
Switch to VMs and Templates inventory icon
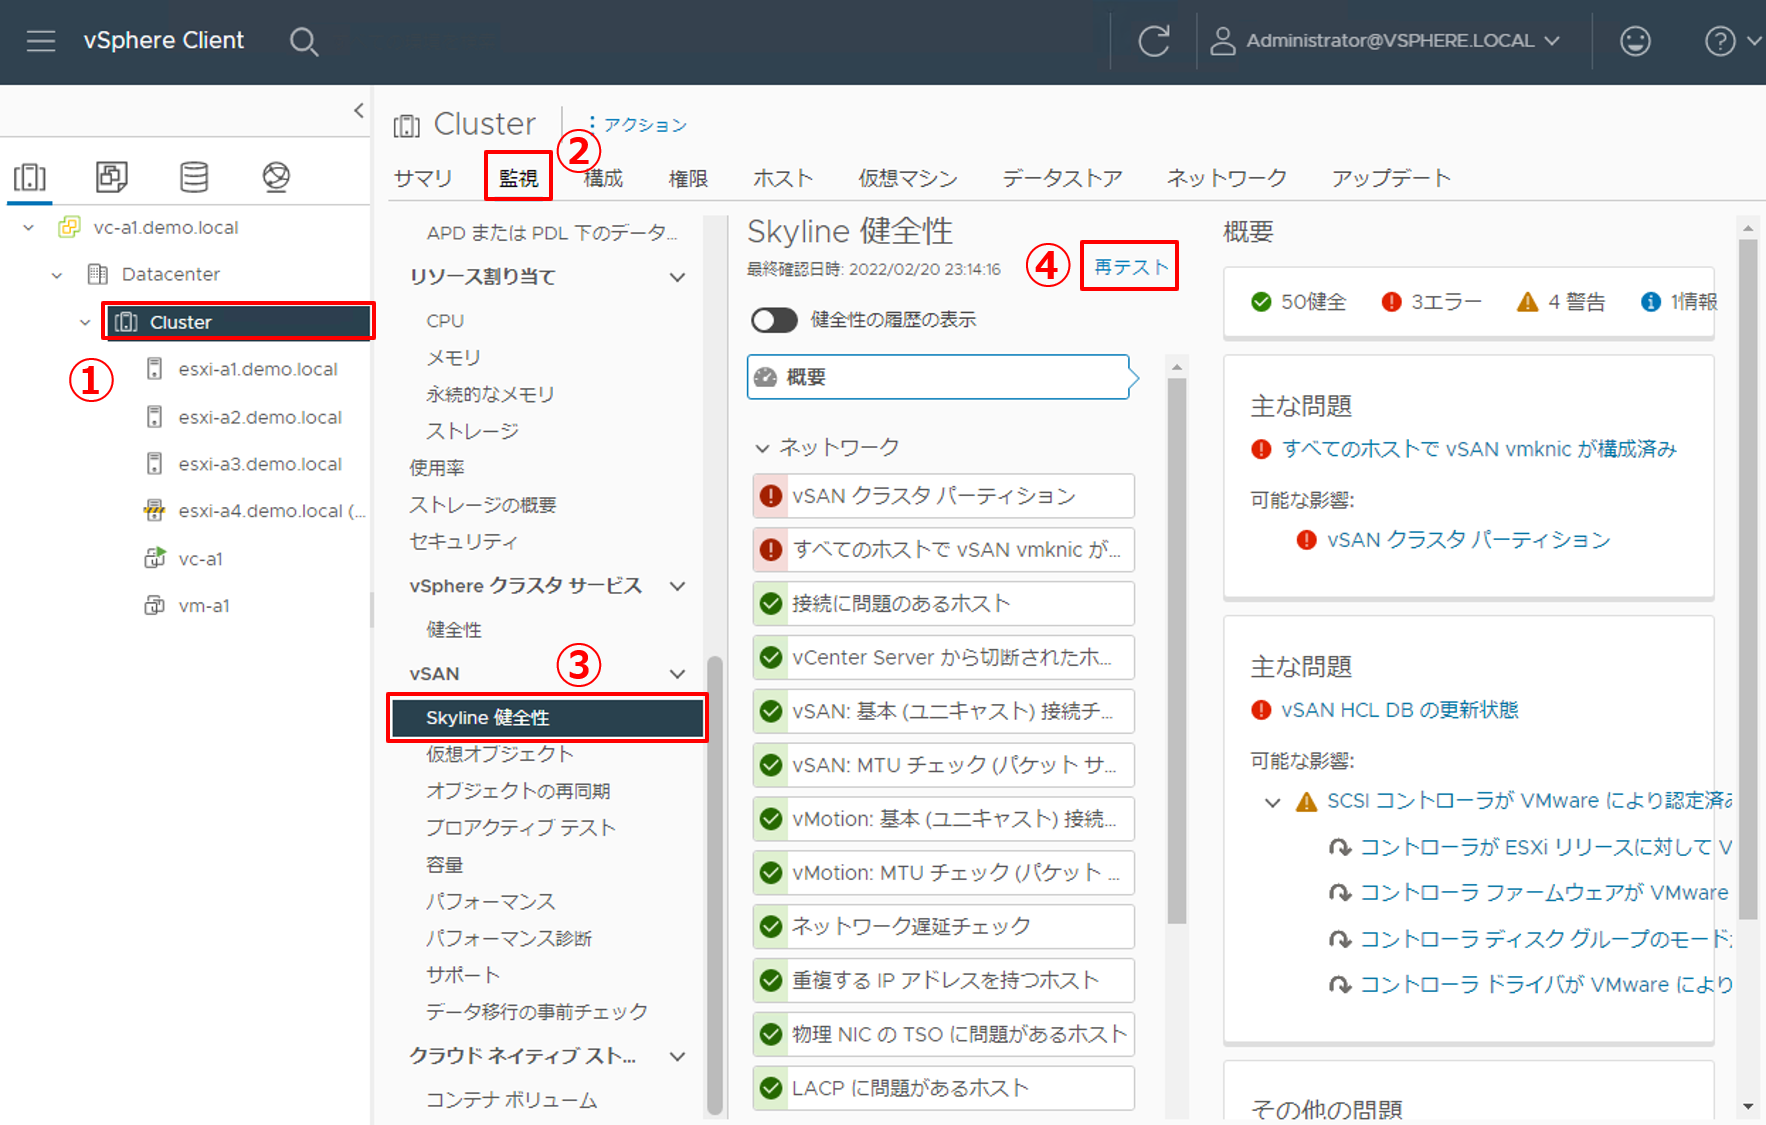pyautogui.click(x=111, y=177)
